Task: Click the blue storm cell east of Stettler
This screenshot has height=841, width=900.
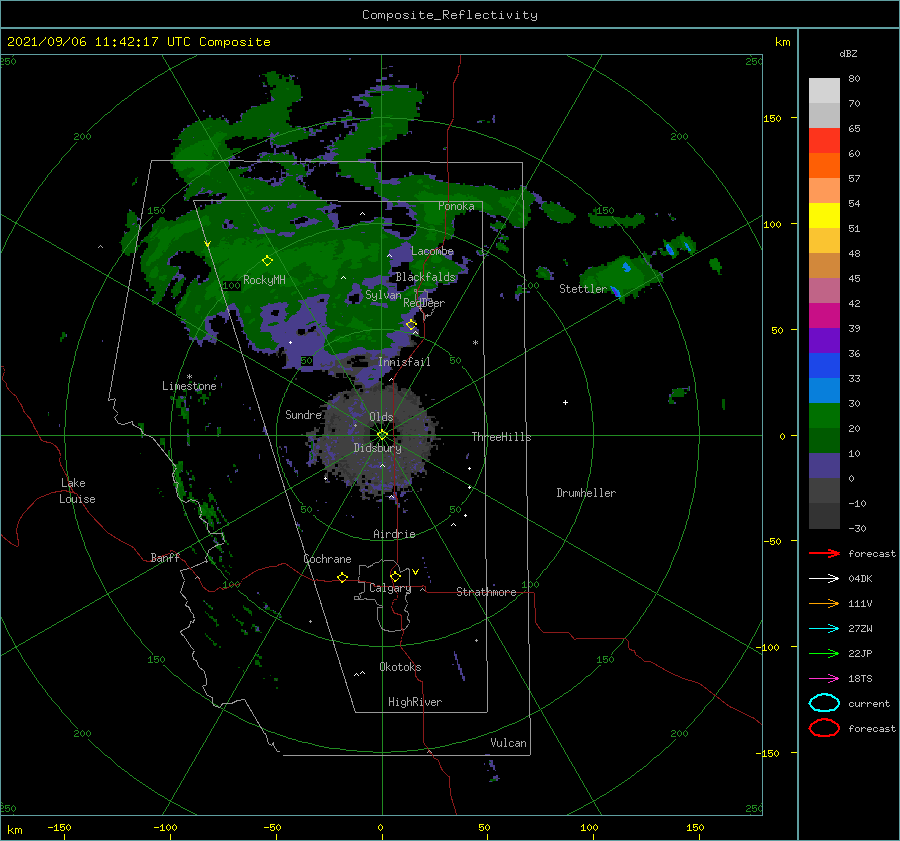Action: (626, 267)
